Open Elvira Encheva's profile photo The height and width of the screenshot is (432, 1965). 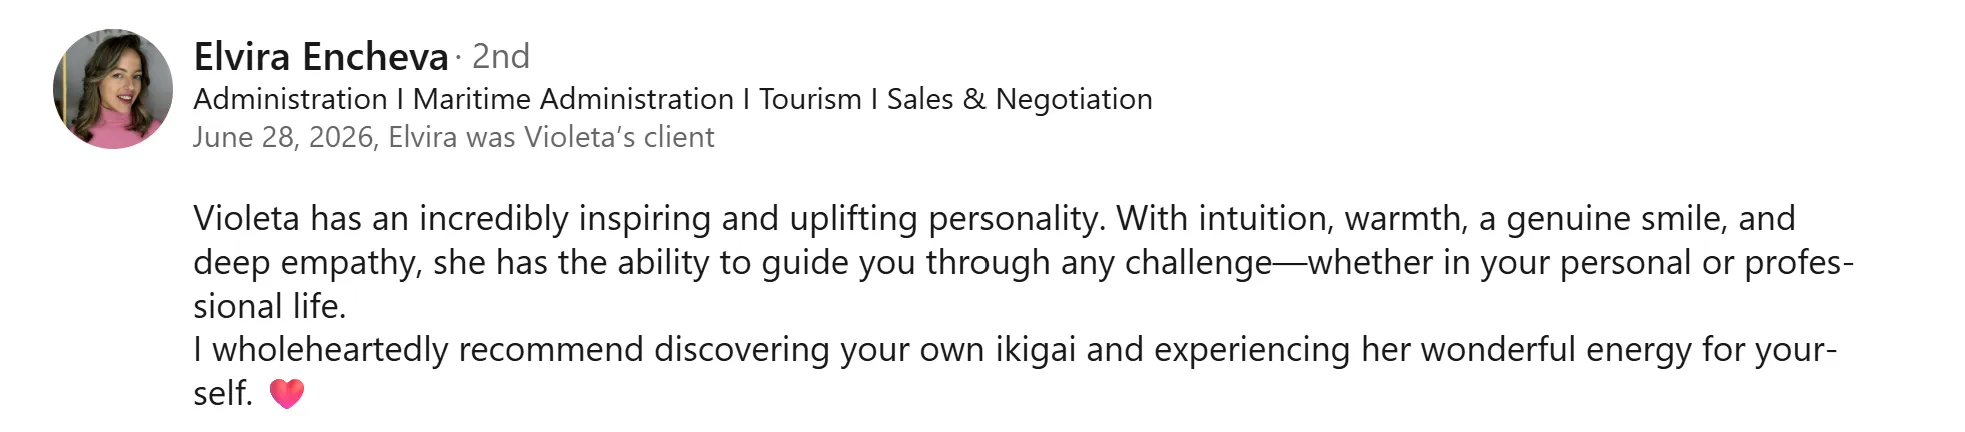pyautogui.click(x=113, y=89)
